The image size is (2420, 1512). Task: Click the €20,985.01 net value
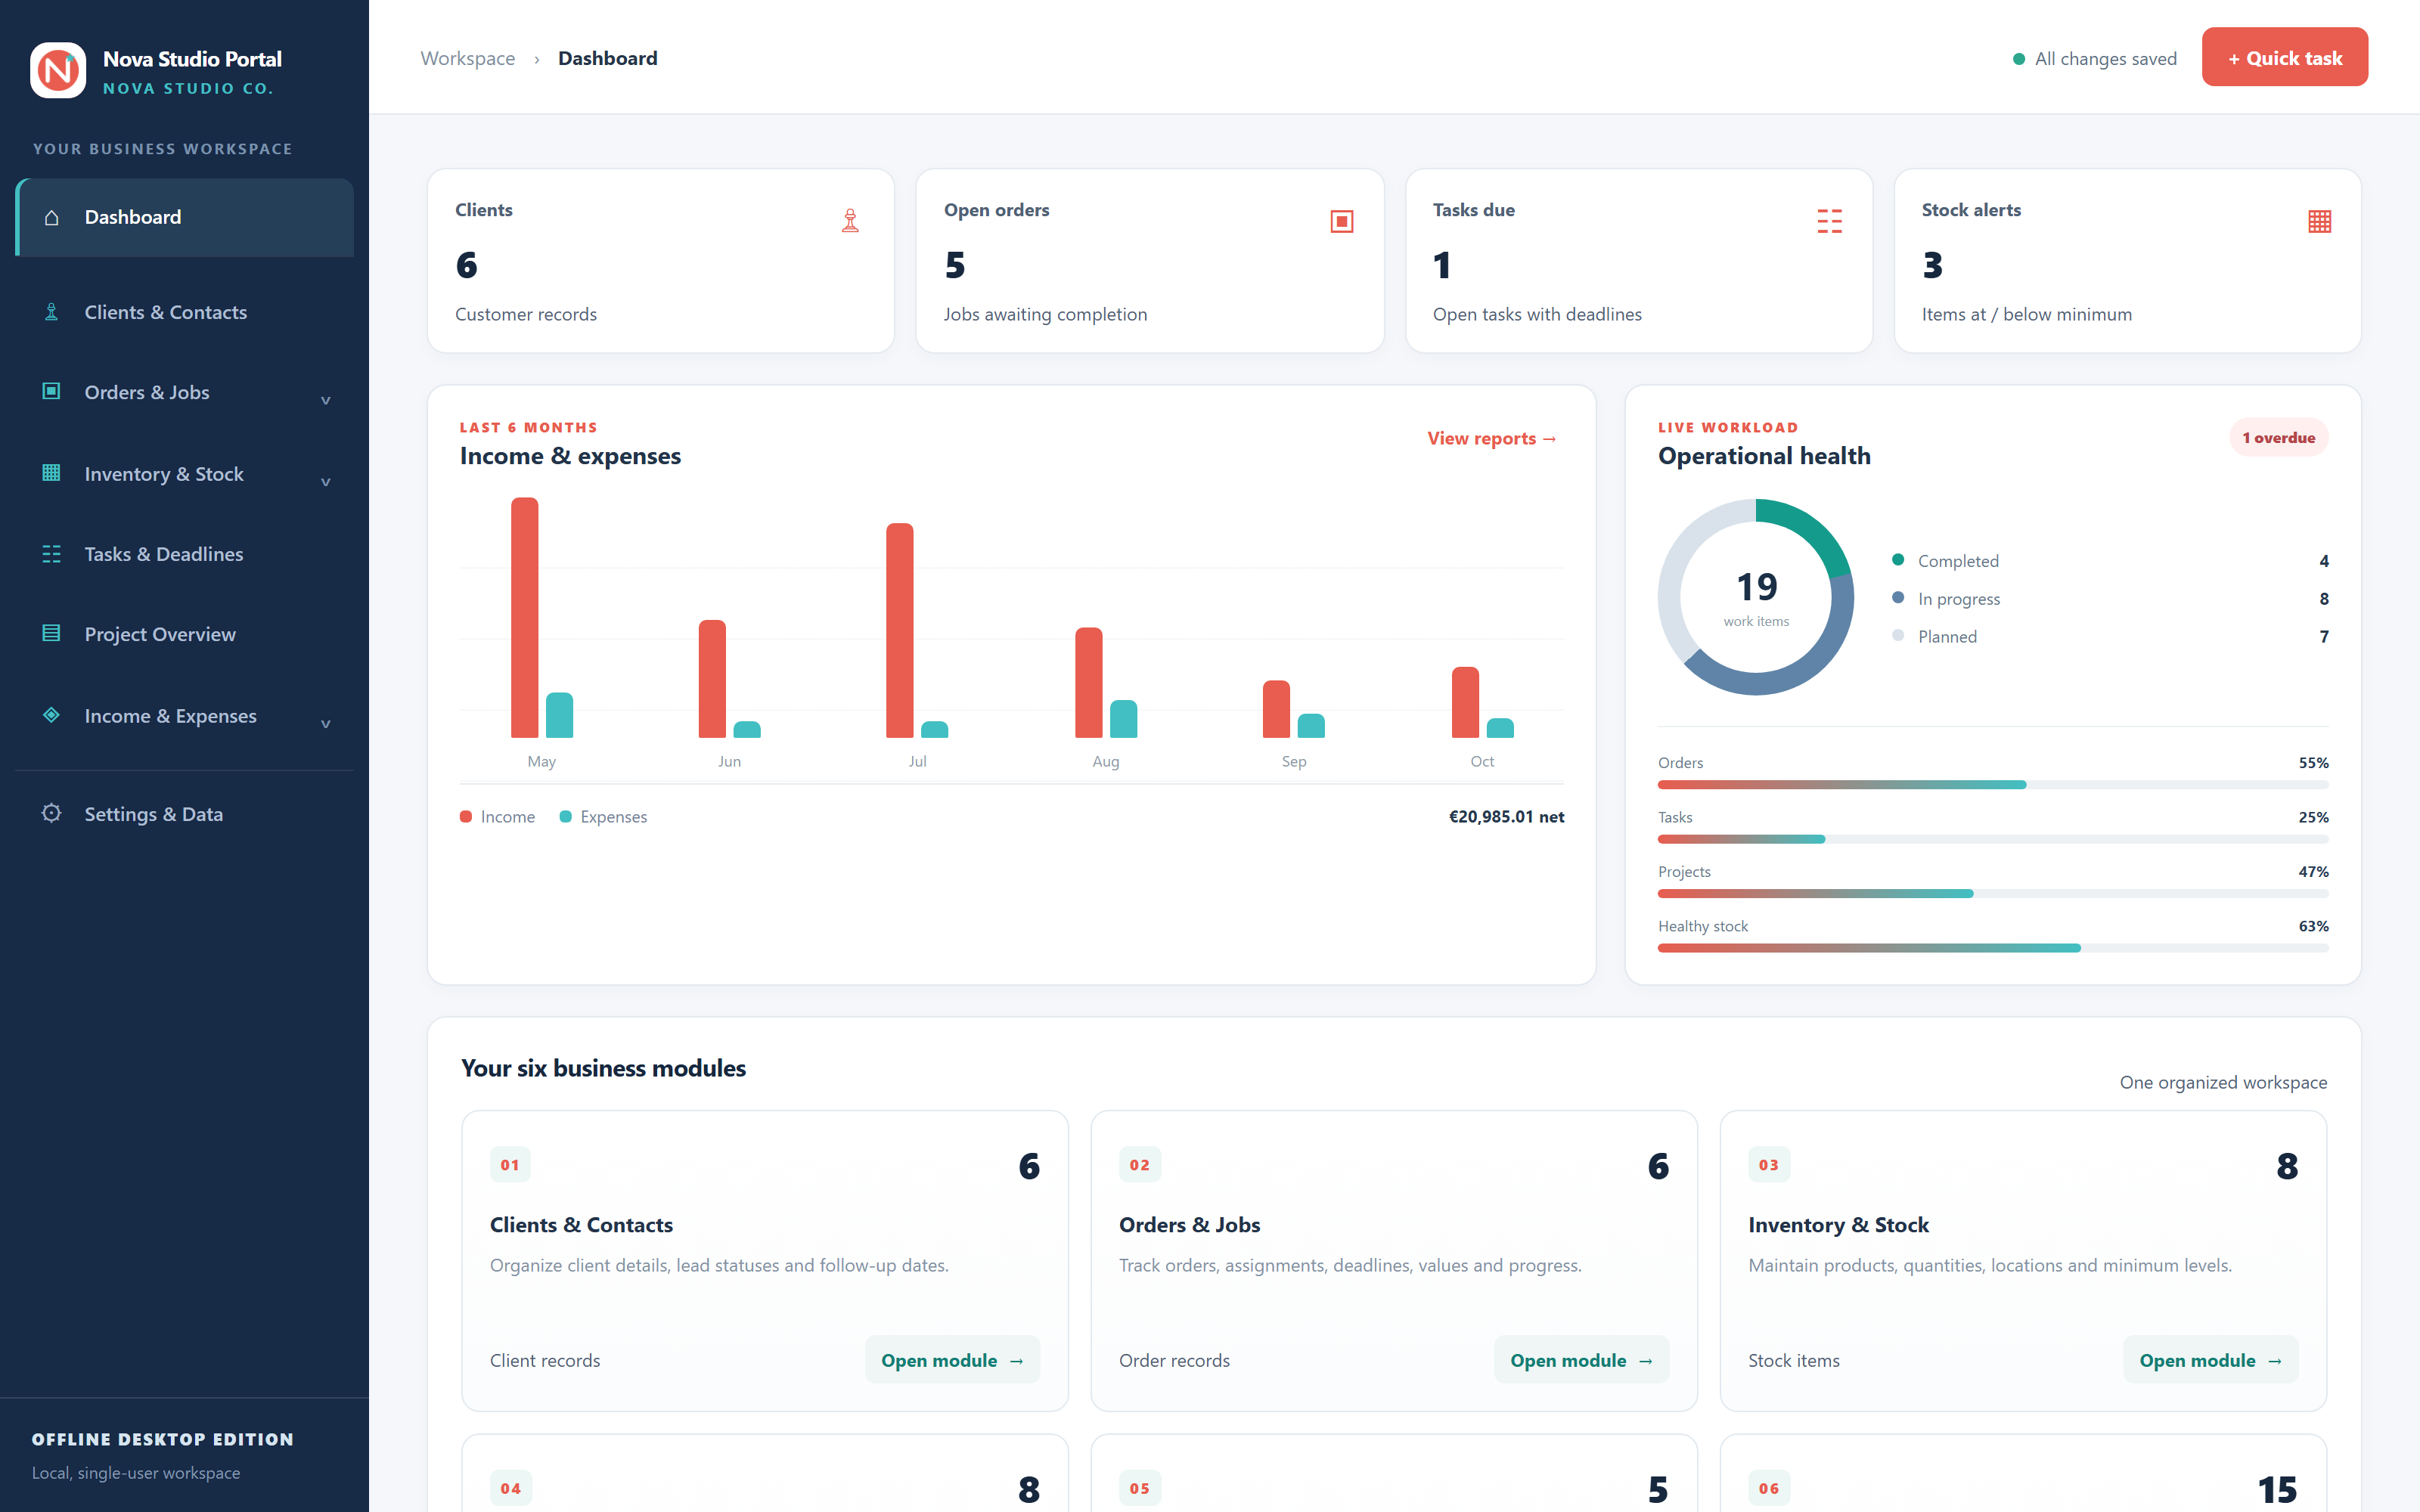point(1506,816)
